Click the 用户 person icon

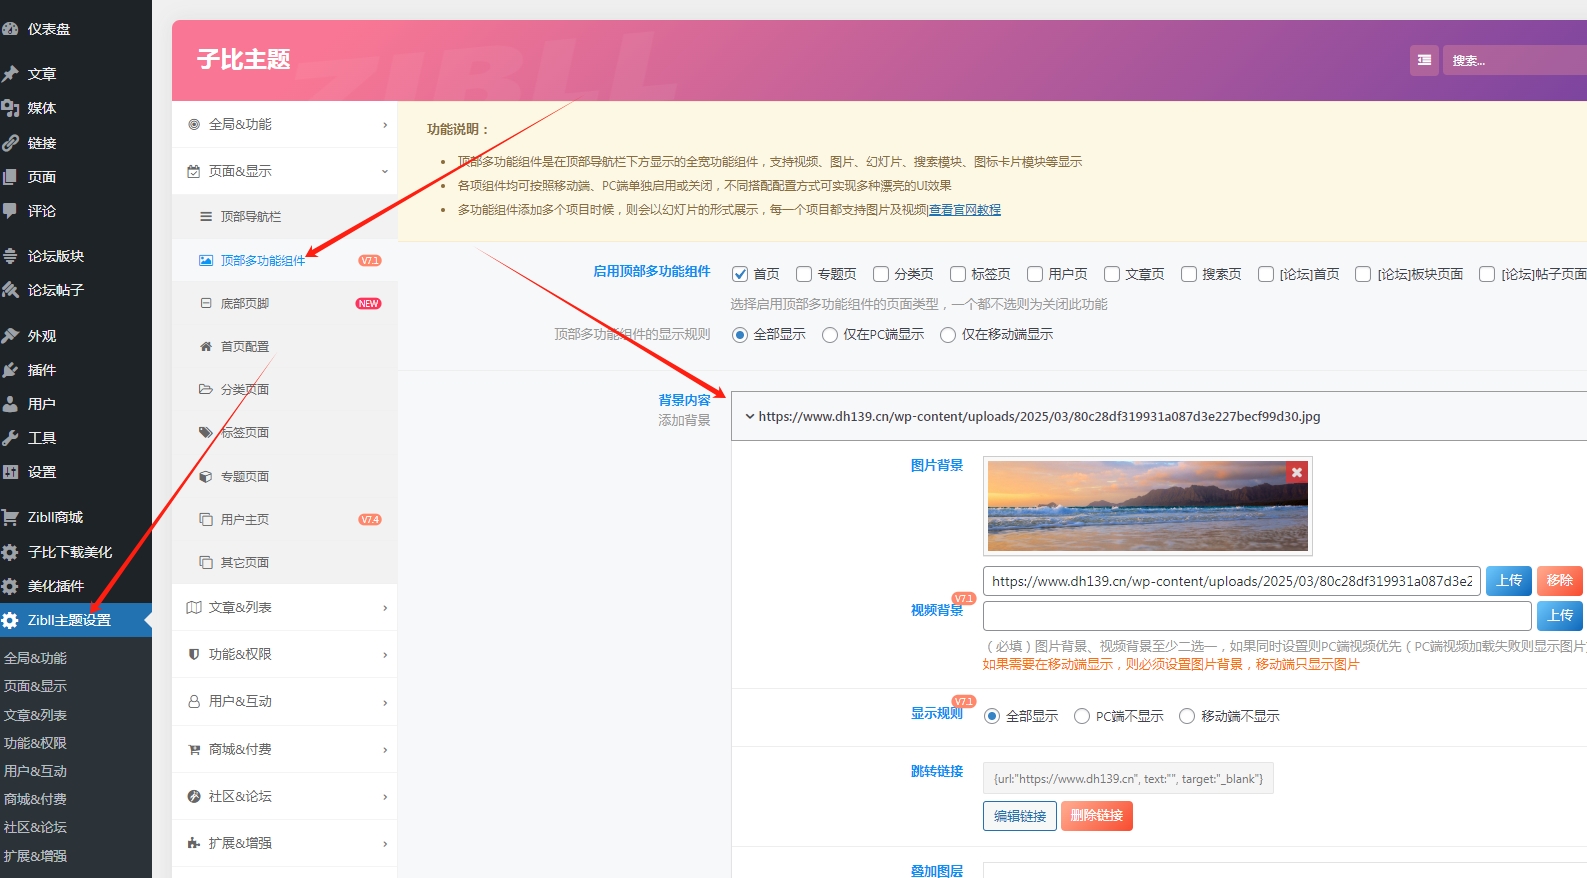[10, 404]
